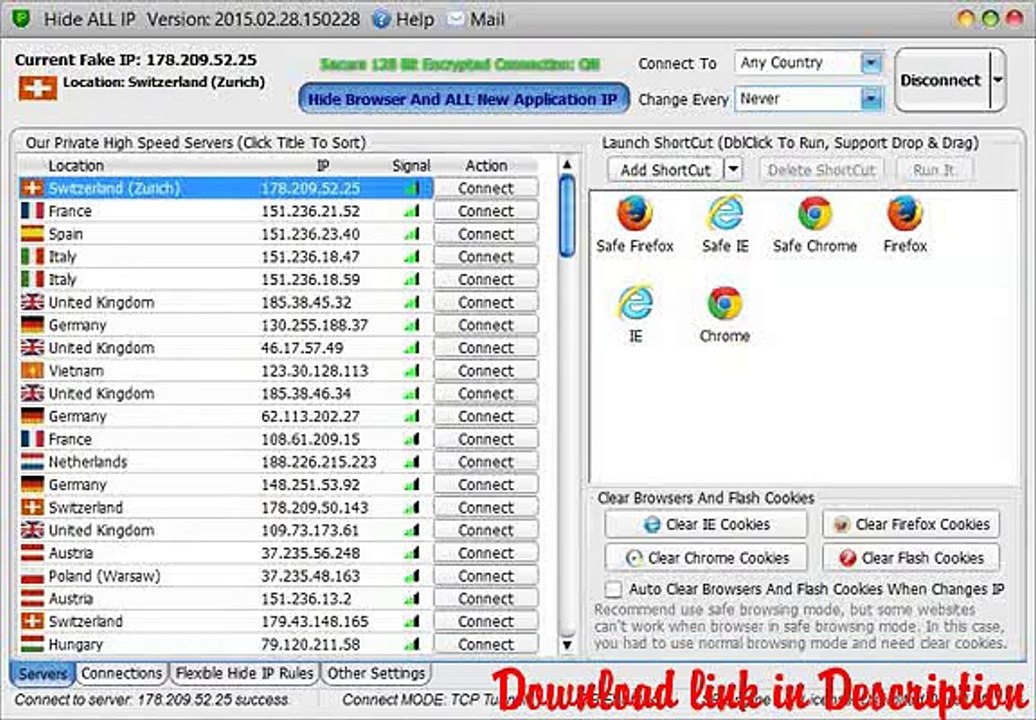This screenshot has height=720, width=1036.
Task: Click the Swiss flag beside current location
Action: click(x=38, y=89)
